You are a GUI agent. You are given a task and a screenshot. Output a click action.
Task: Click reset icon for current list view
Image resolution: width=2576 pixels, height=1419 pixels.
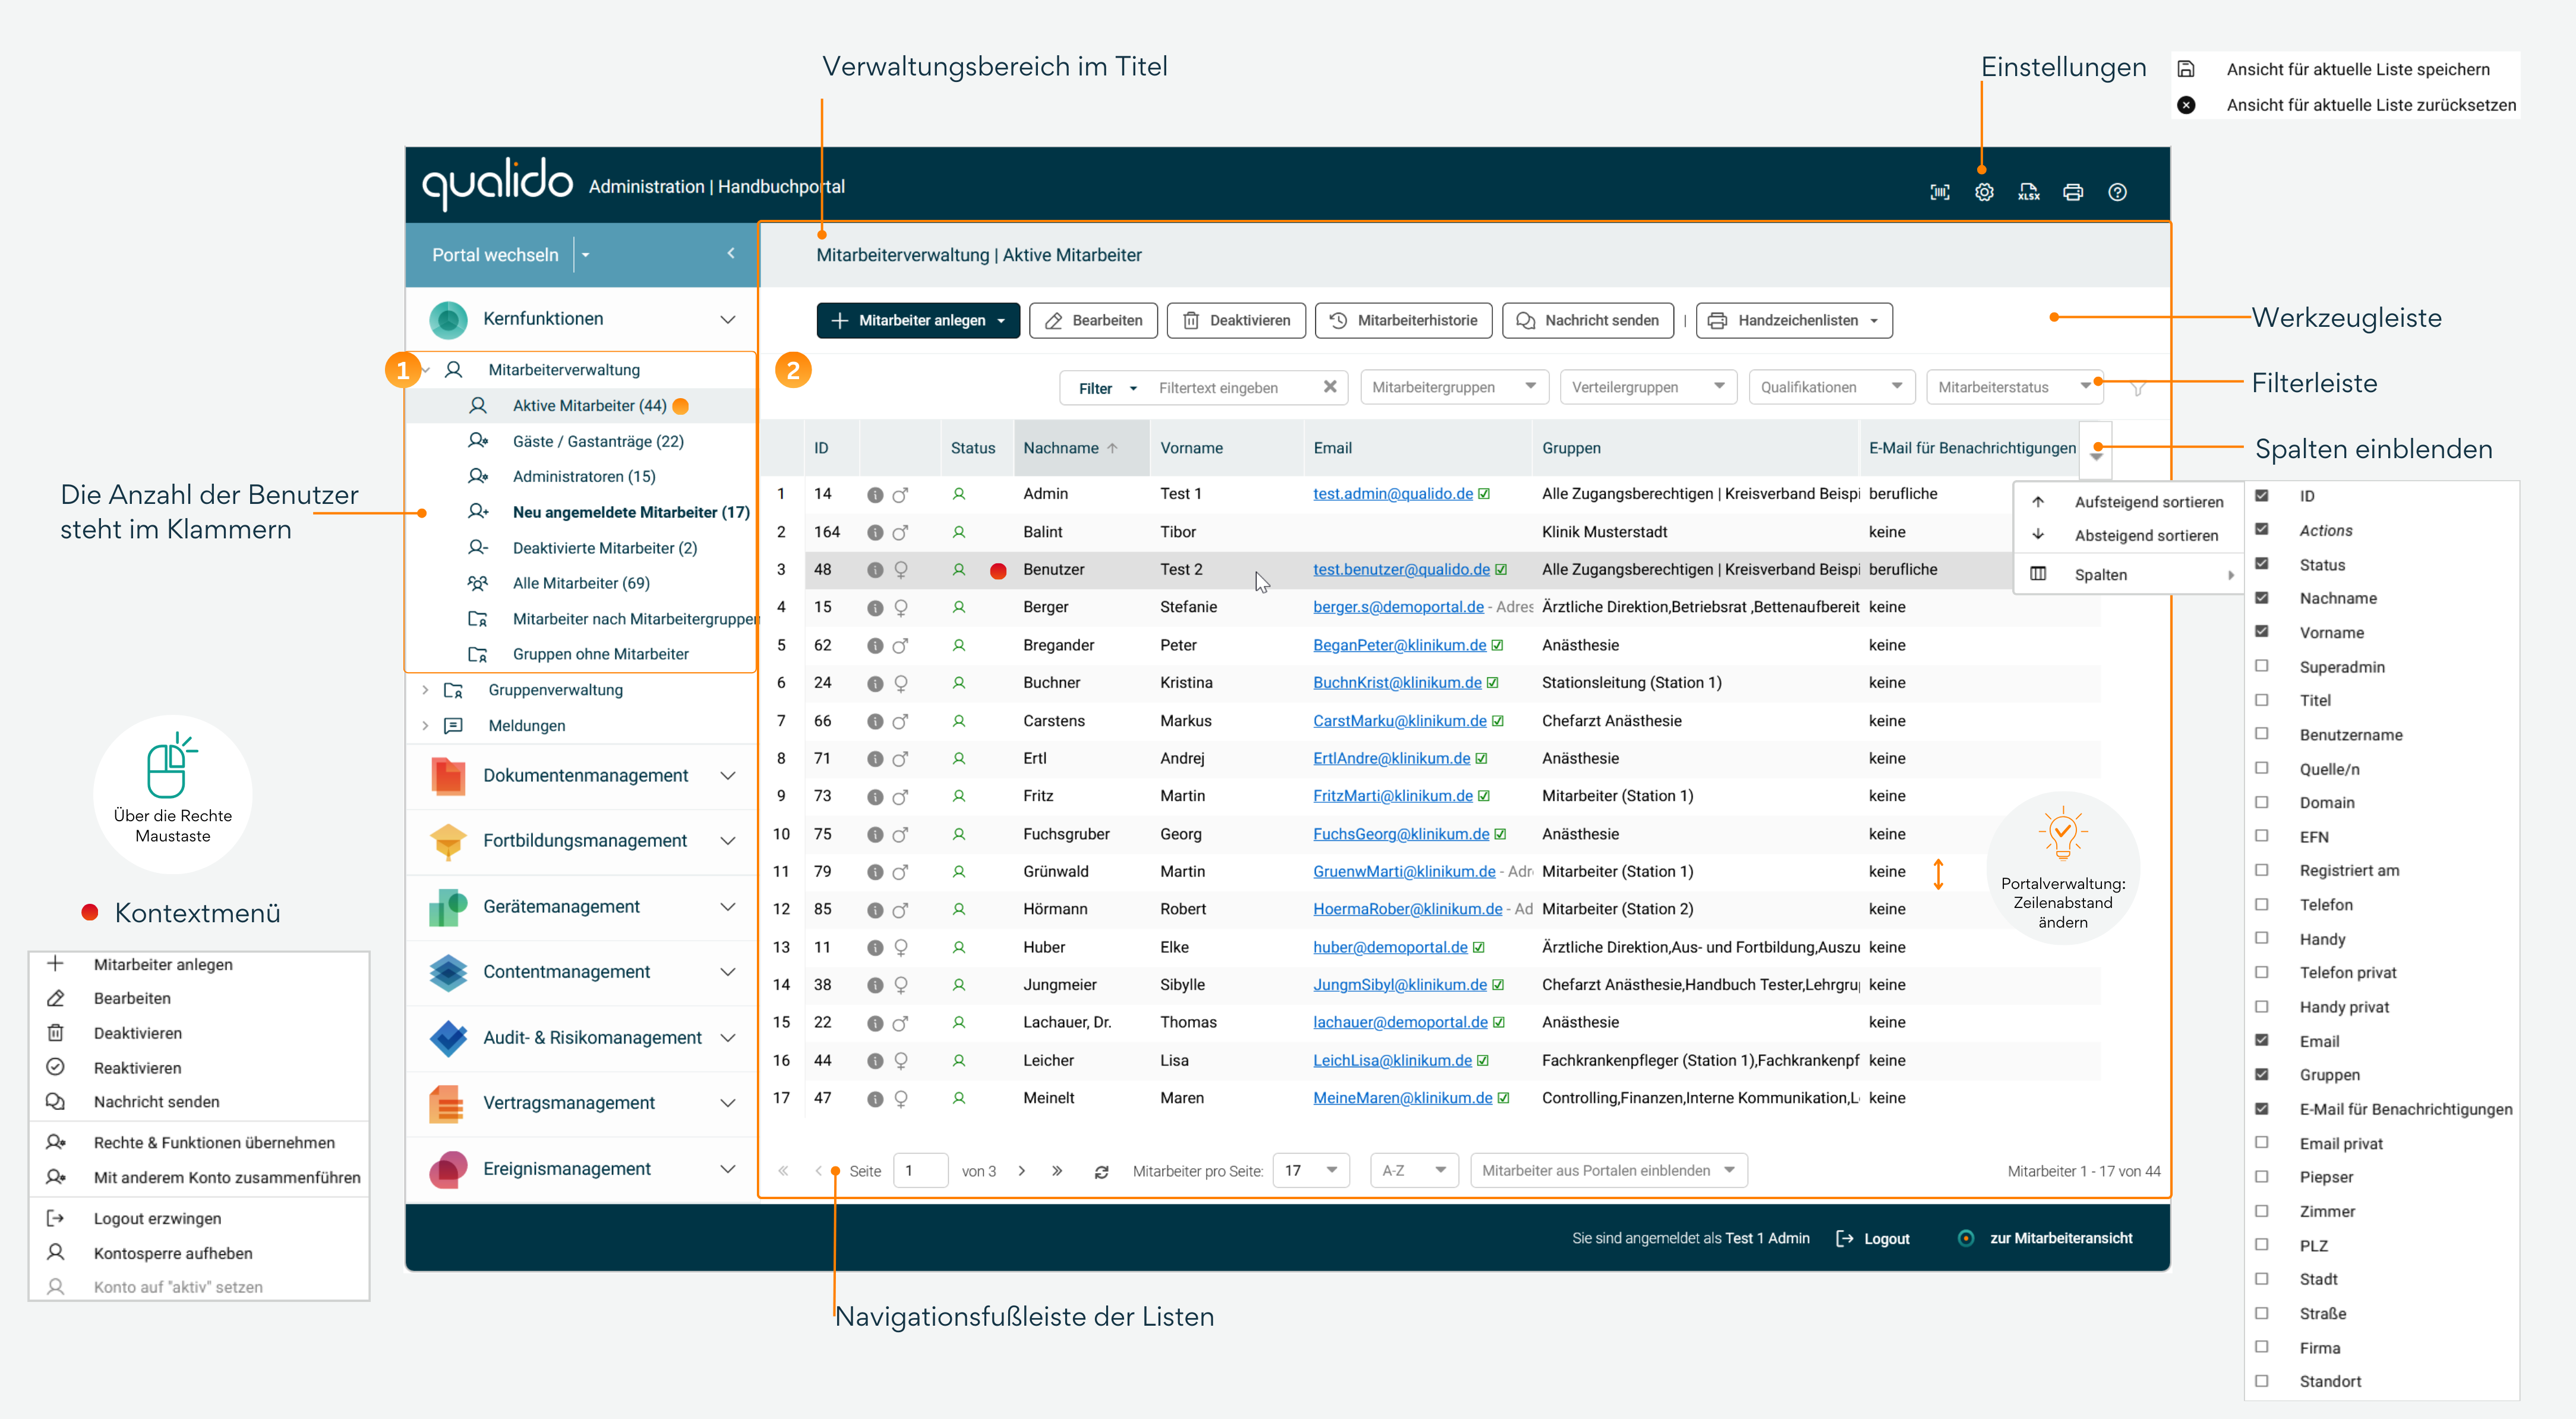[2186, 105]
